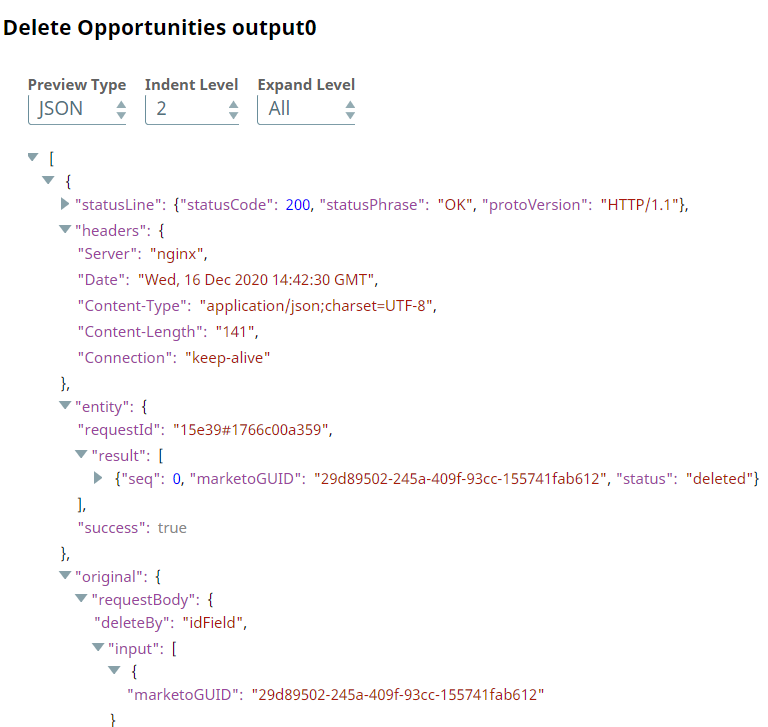The image size is (768, 727).
Task: Expand the statusLine node triangle
Action: coord(65,204)
